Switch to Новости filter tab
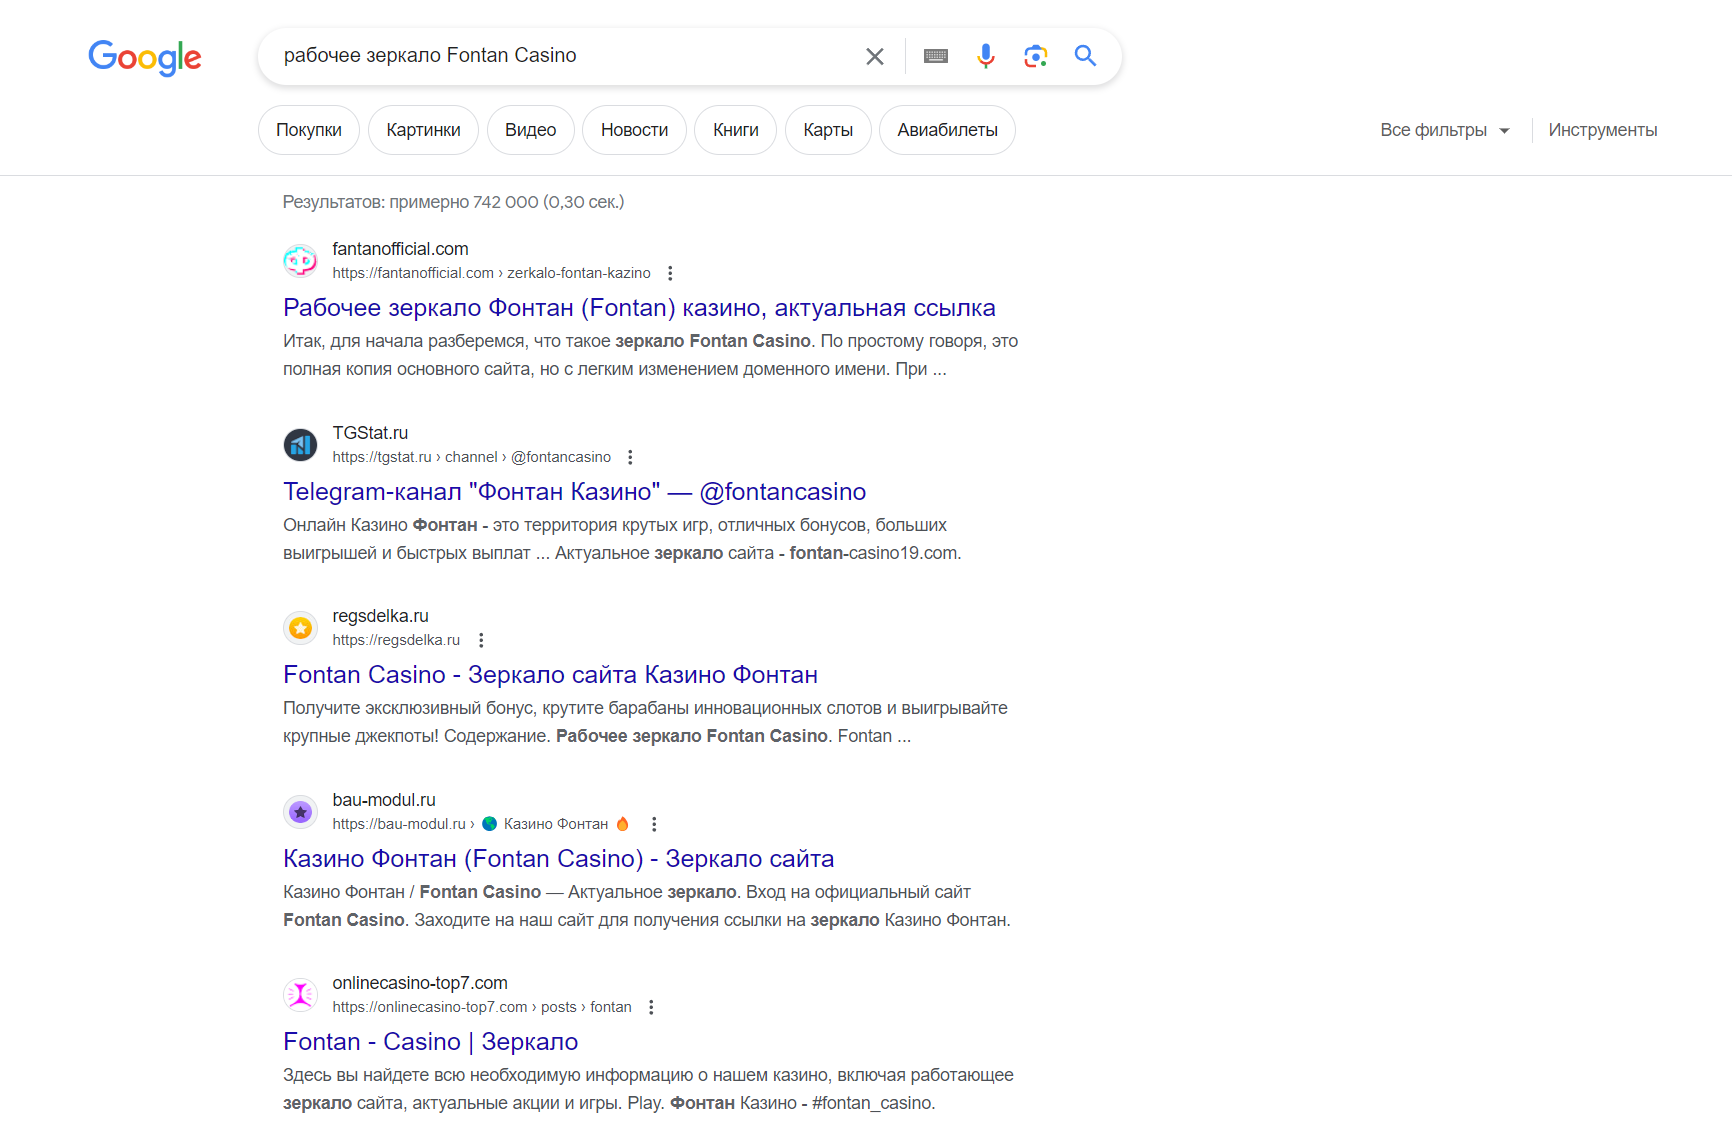Screen dimensions: 1732x1139 coord(634,130)
